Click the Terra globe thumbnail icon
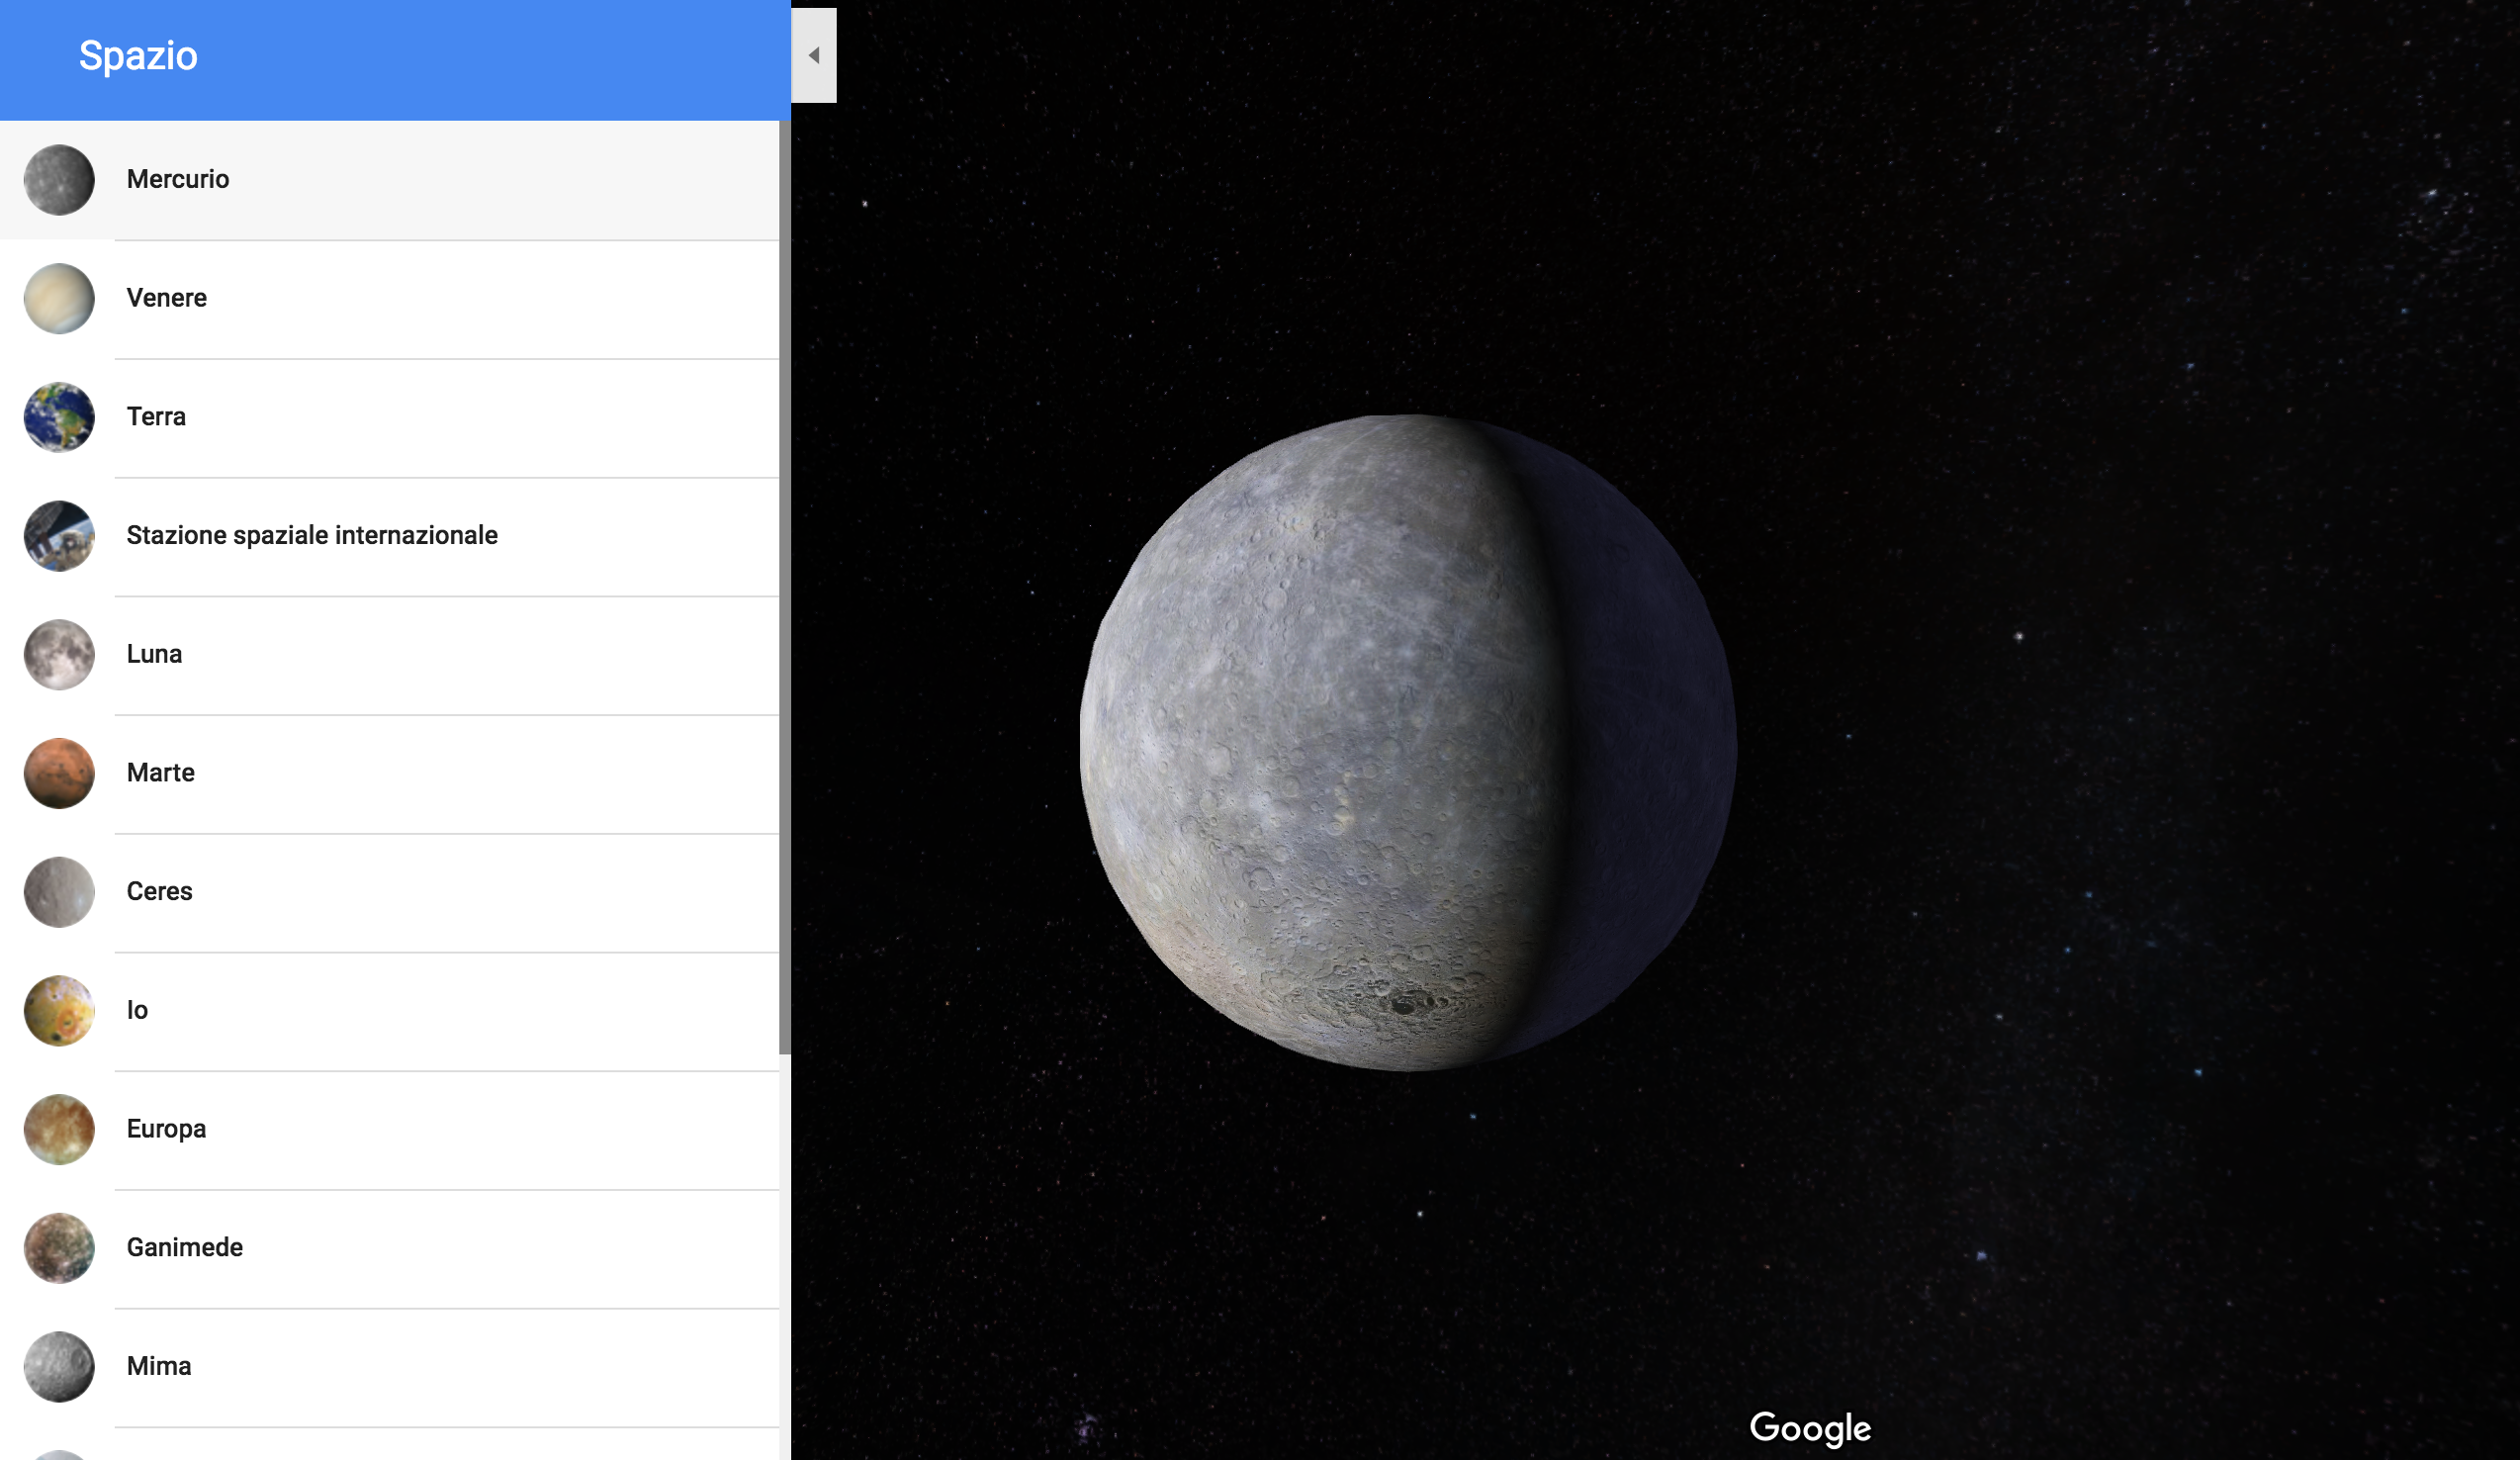 point(59,417)
